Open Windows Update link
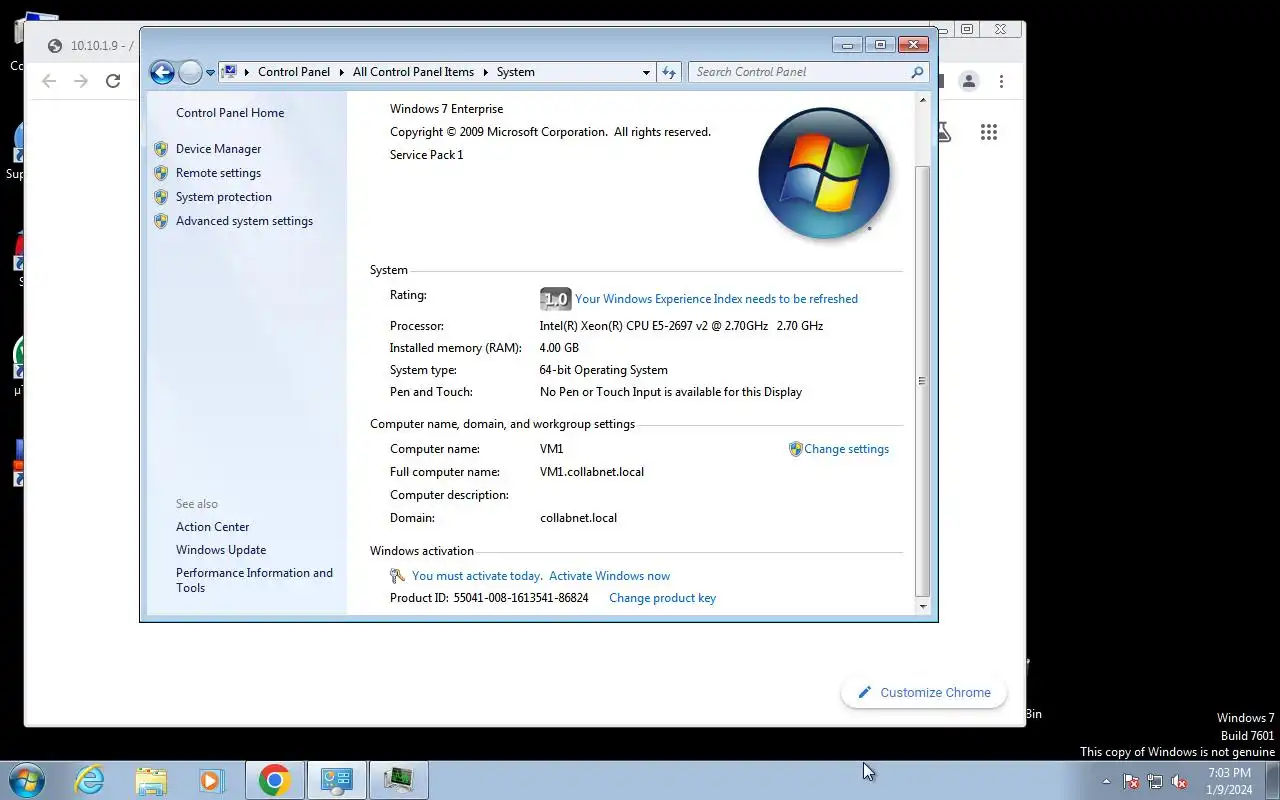1280x800 pixels. pos(221,550)
